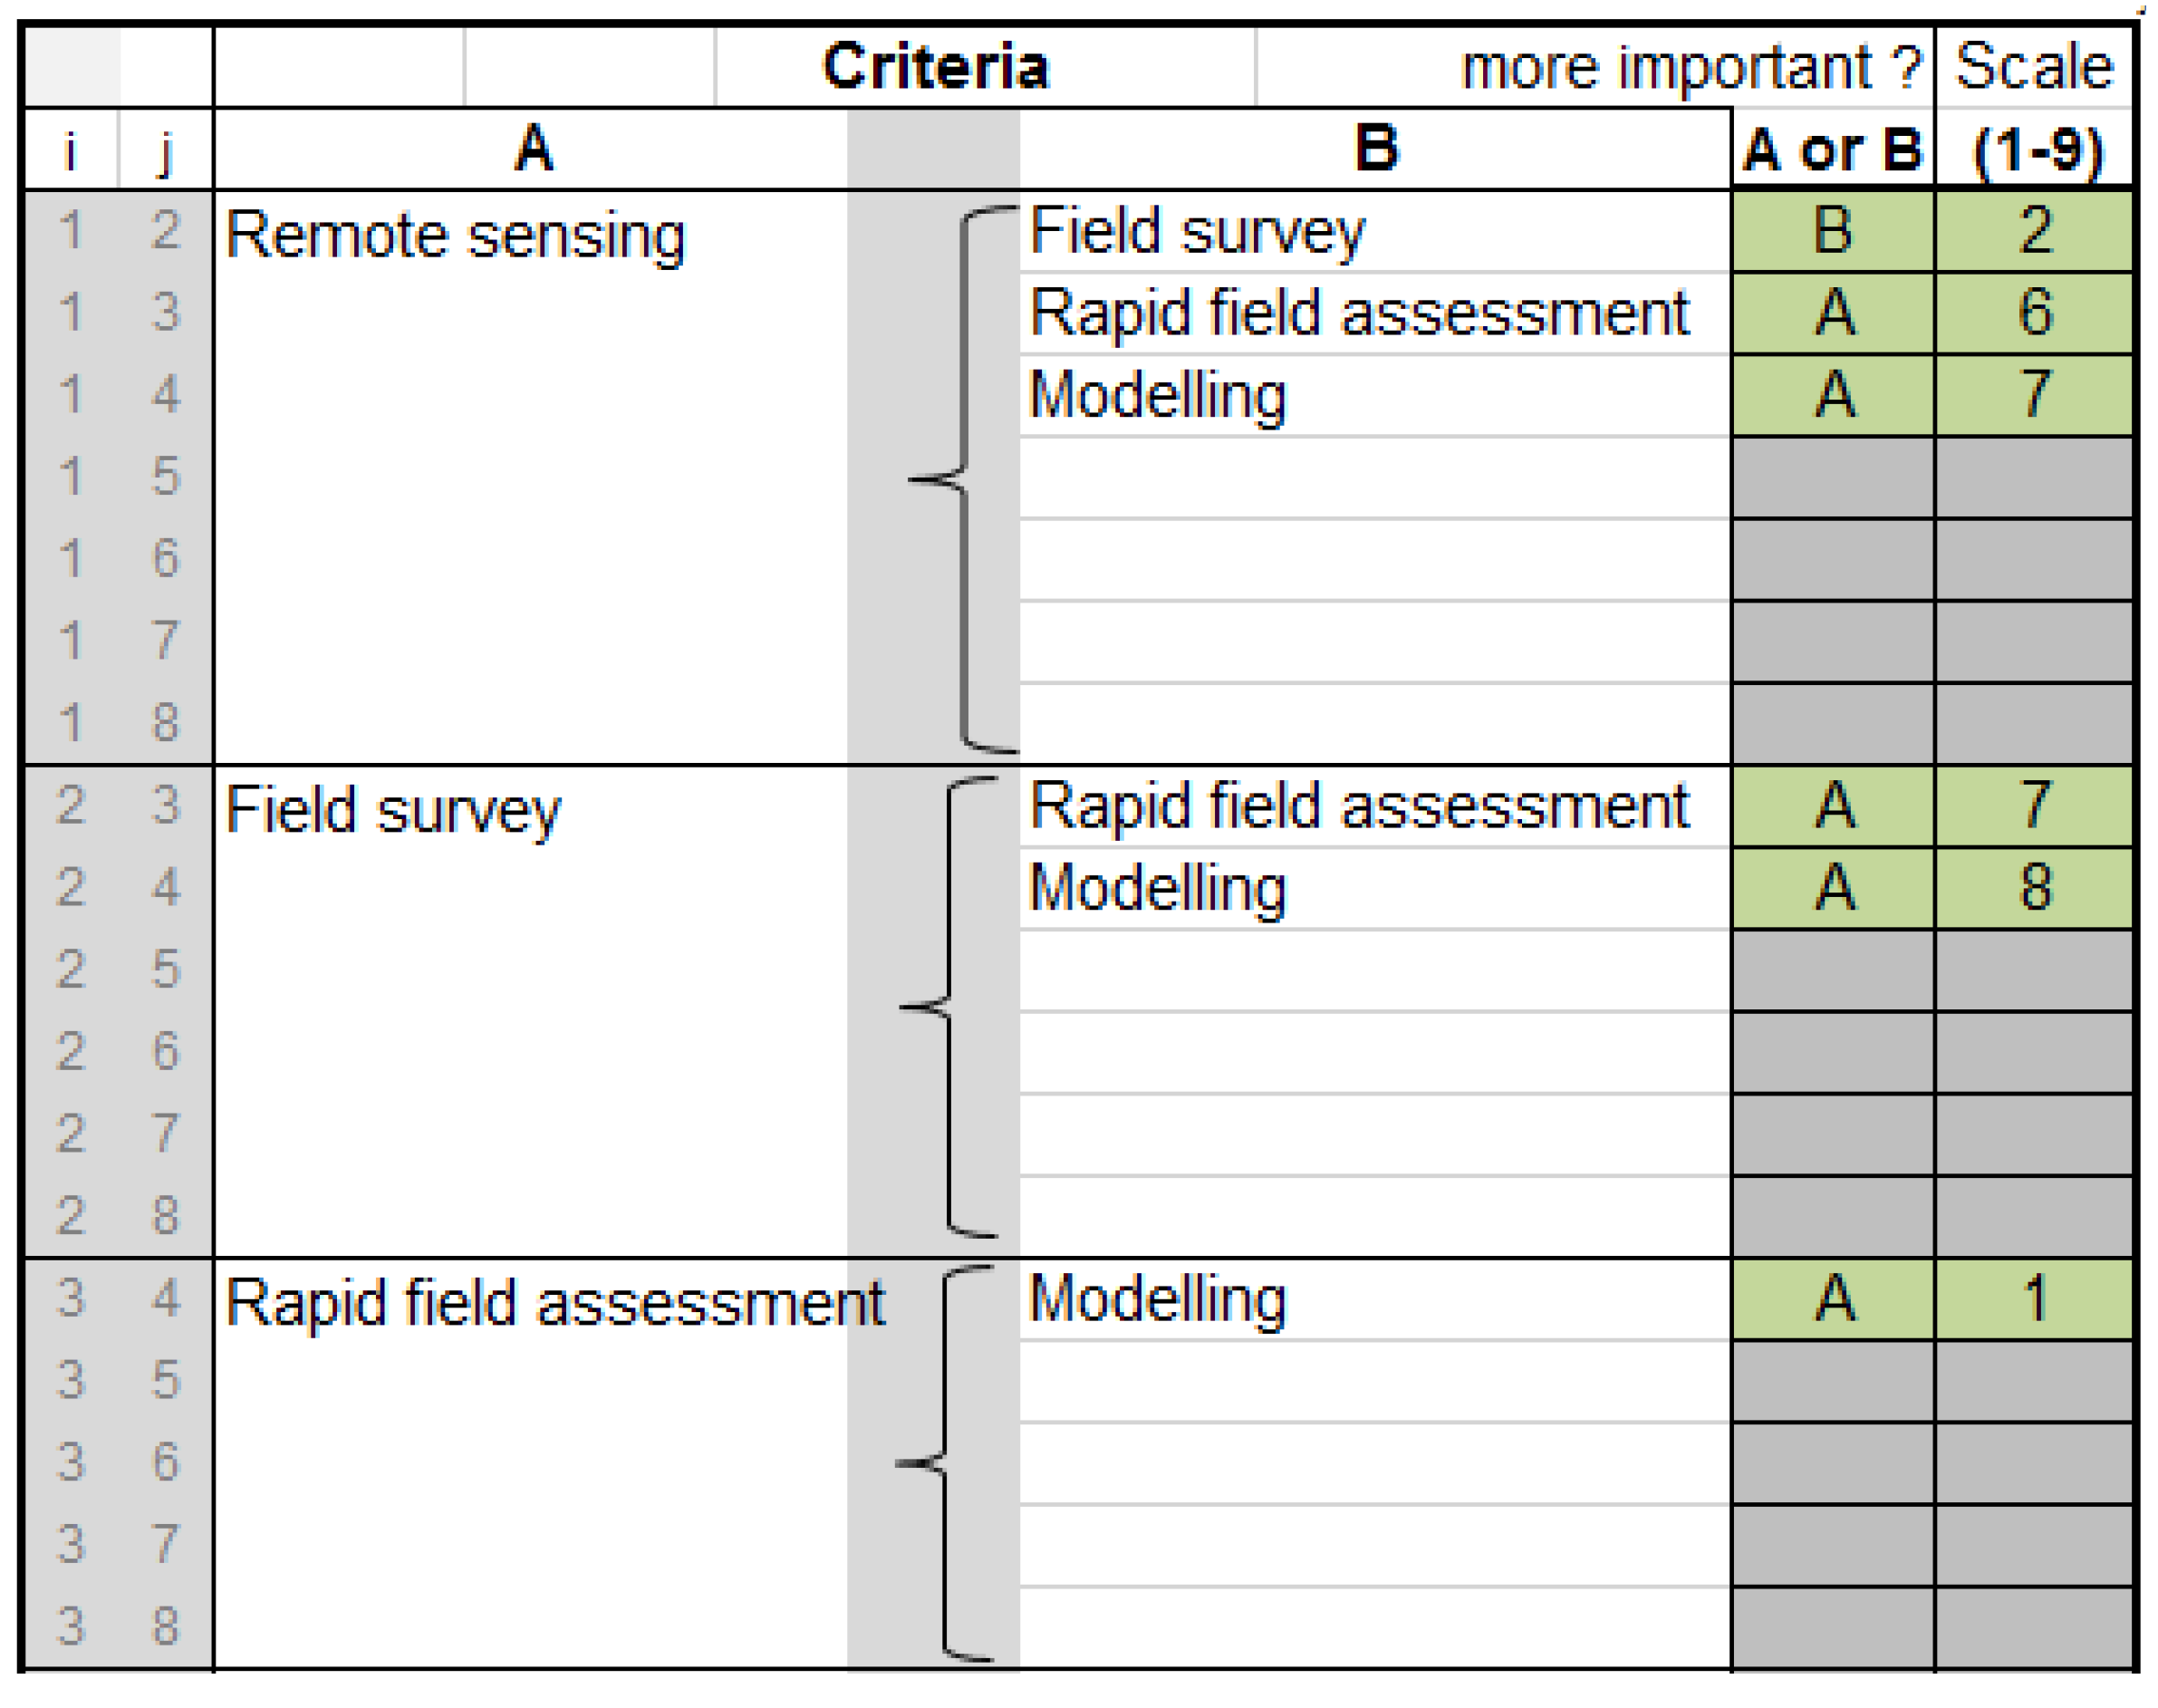
Task: Select the "A or B" column header
Action: (x=1832, y=150)
